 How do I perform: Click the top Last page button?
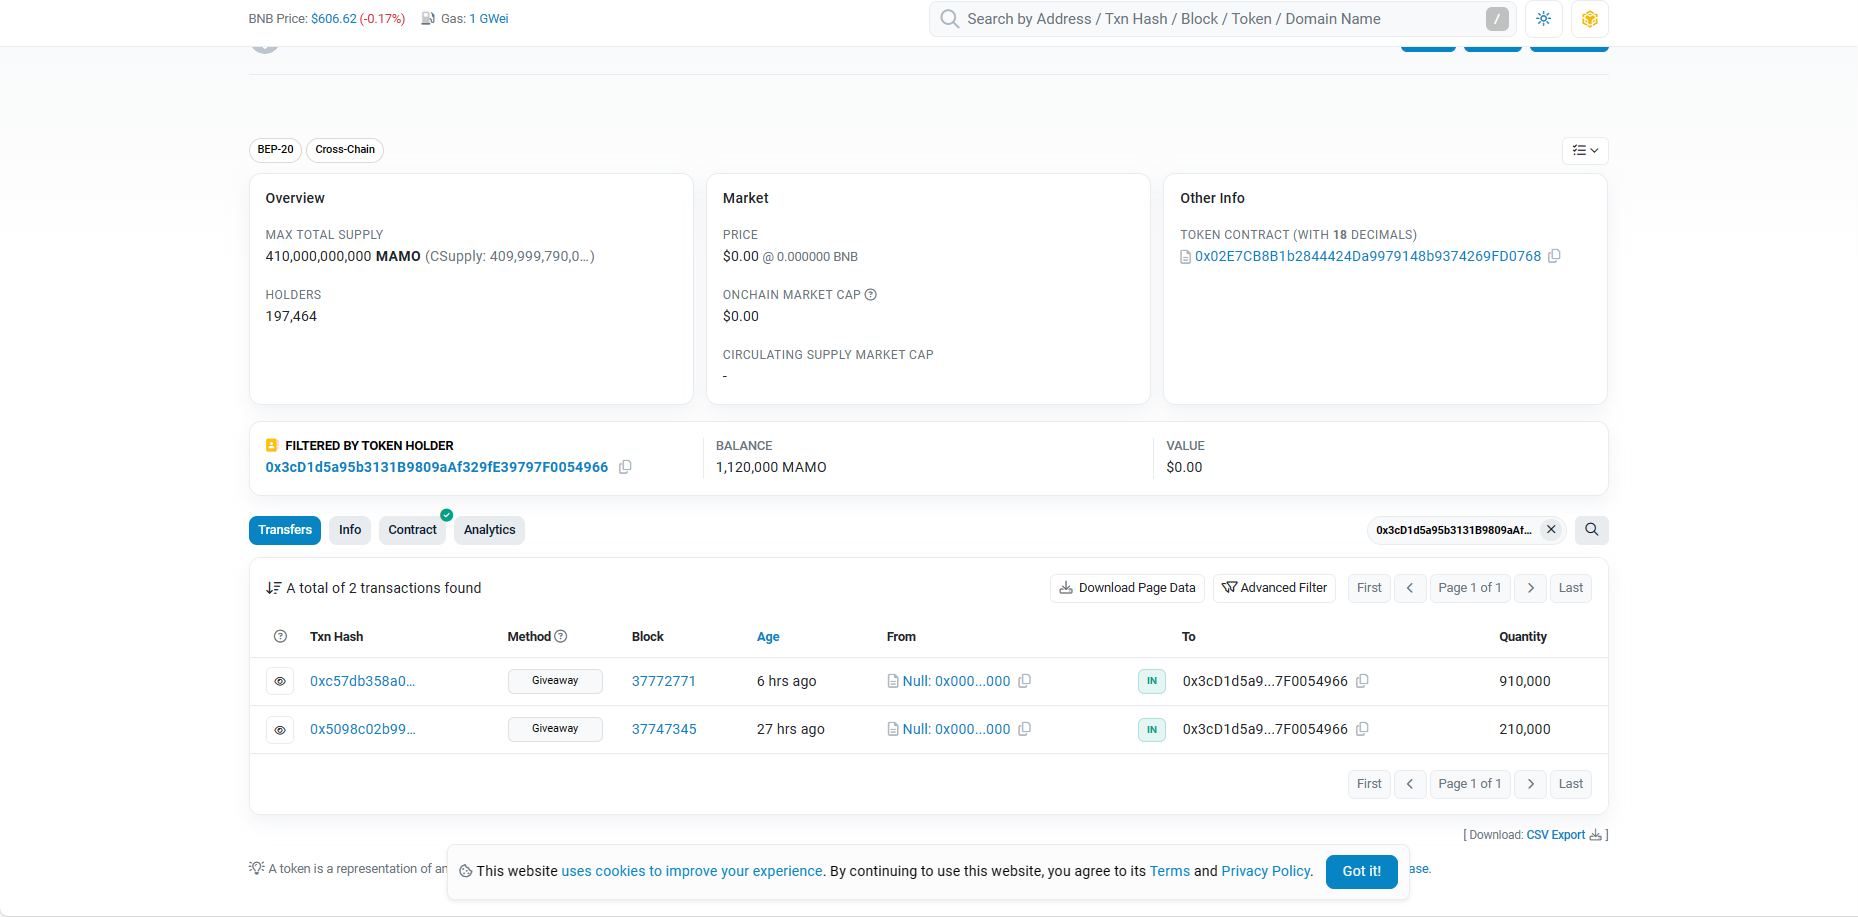coord(1571,588)
